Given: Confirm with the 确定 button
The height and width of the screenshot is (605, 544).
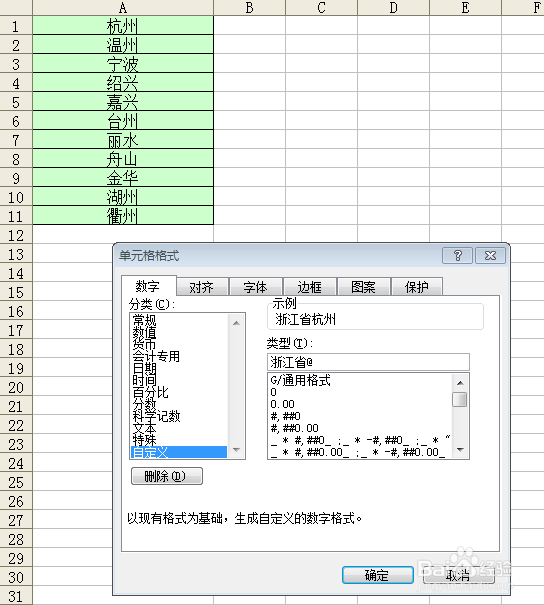Looking at the screenshot, I should [377, 575].
